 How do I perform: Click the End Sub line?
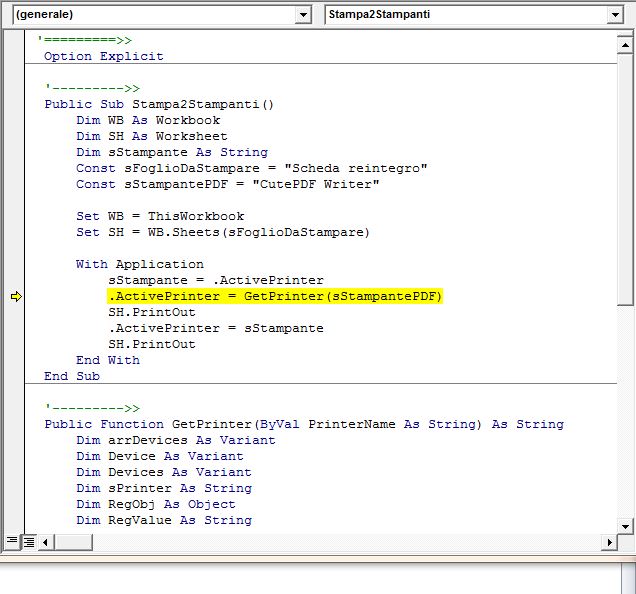click(x=72, y=376)
